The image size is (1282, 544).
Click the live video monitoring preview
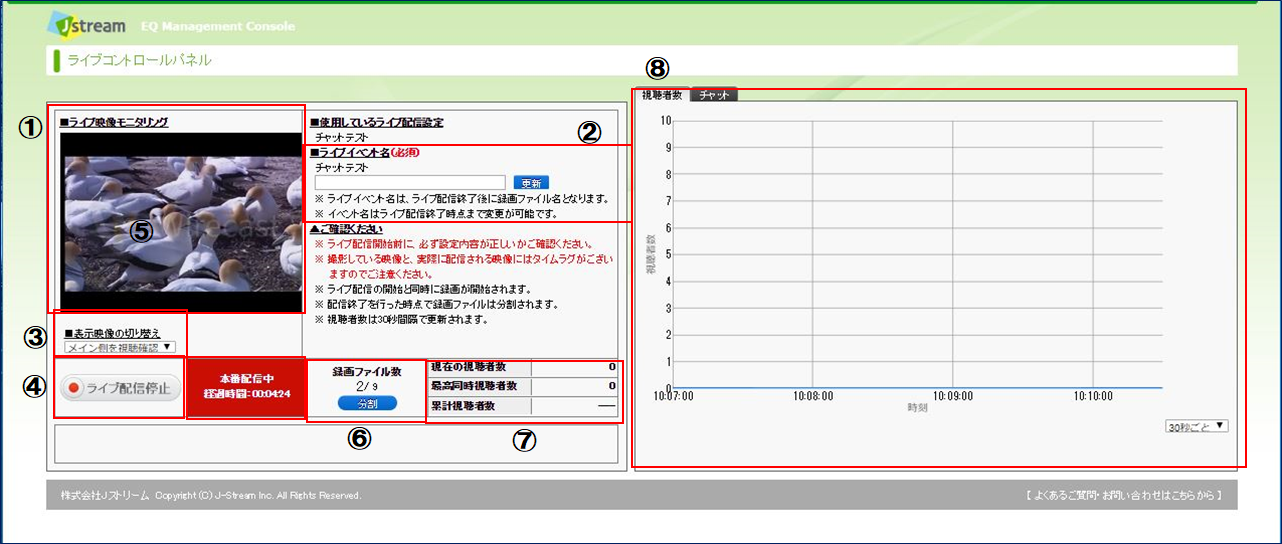(180, 221)
